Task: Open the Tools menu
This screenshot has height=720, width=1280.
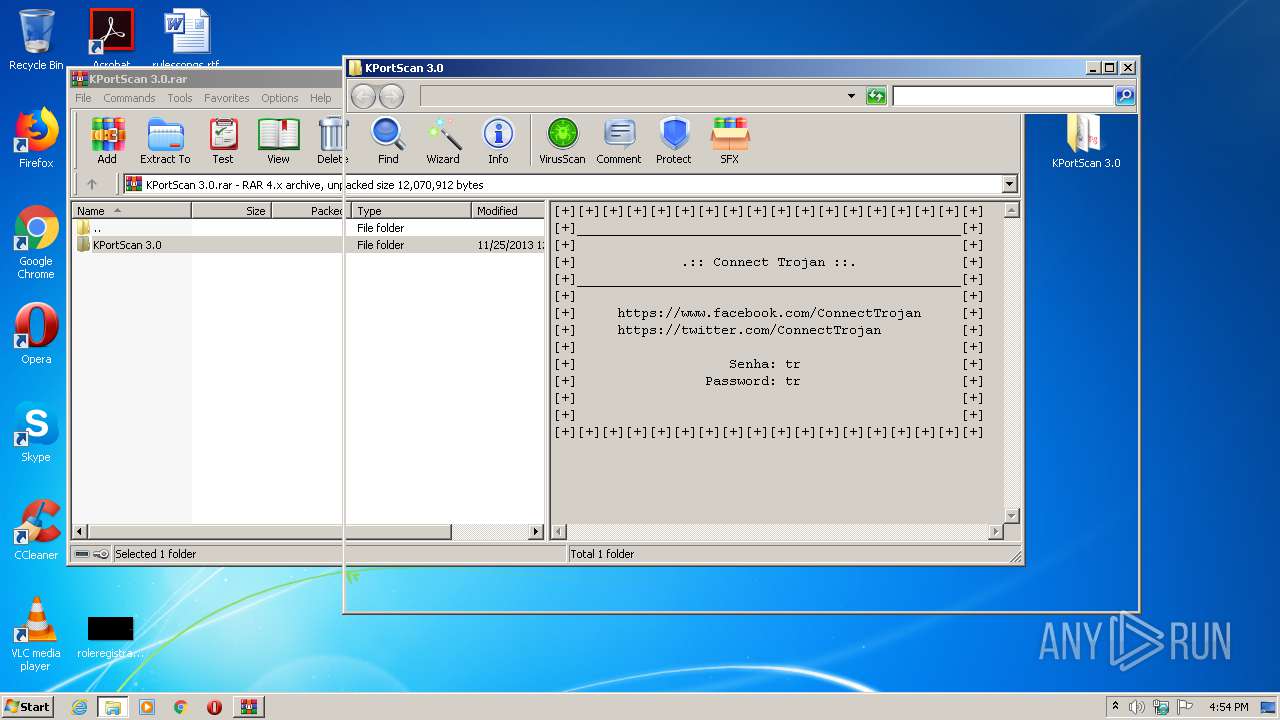Action: (180, 98)
